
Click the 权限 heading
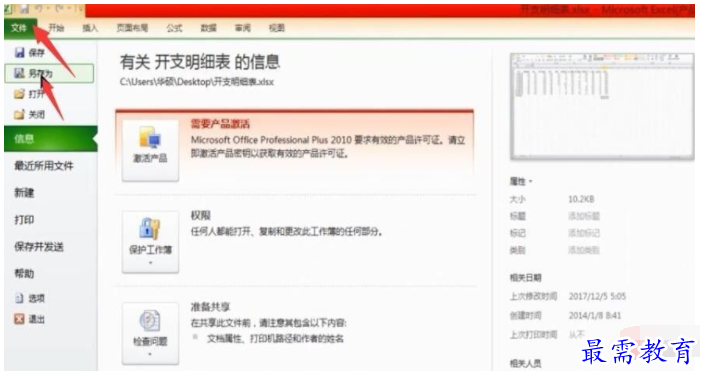(x=200, y=215)
